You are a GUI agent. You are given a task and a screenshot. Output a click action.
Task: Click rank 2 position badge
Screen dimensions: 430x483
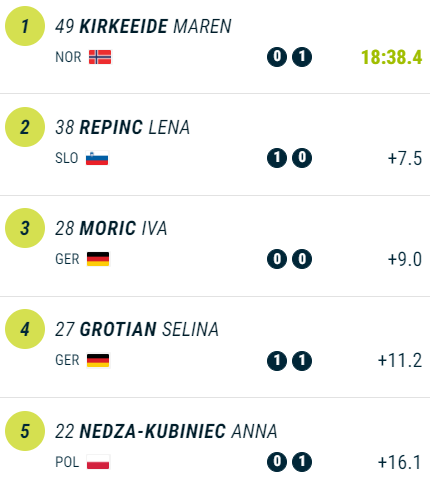(x=25, y=127)
